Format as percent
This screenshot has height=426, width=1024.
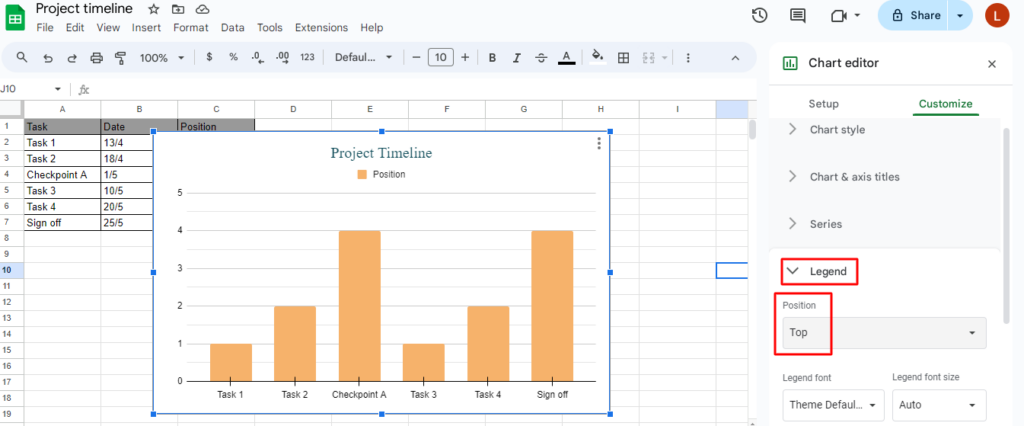coord(233,57)
